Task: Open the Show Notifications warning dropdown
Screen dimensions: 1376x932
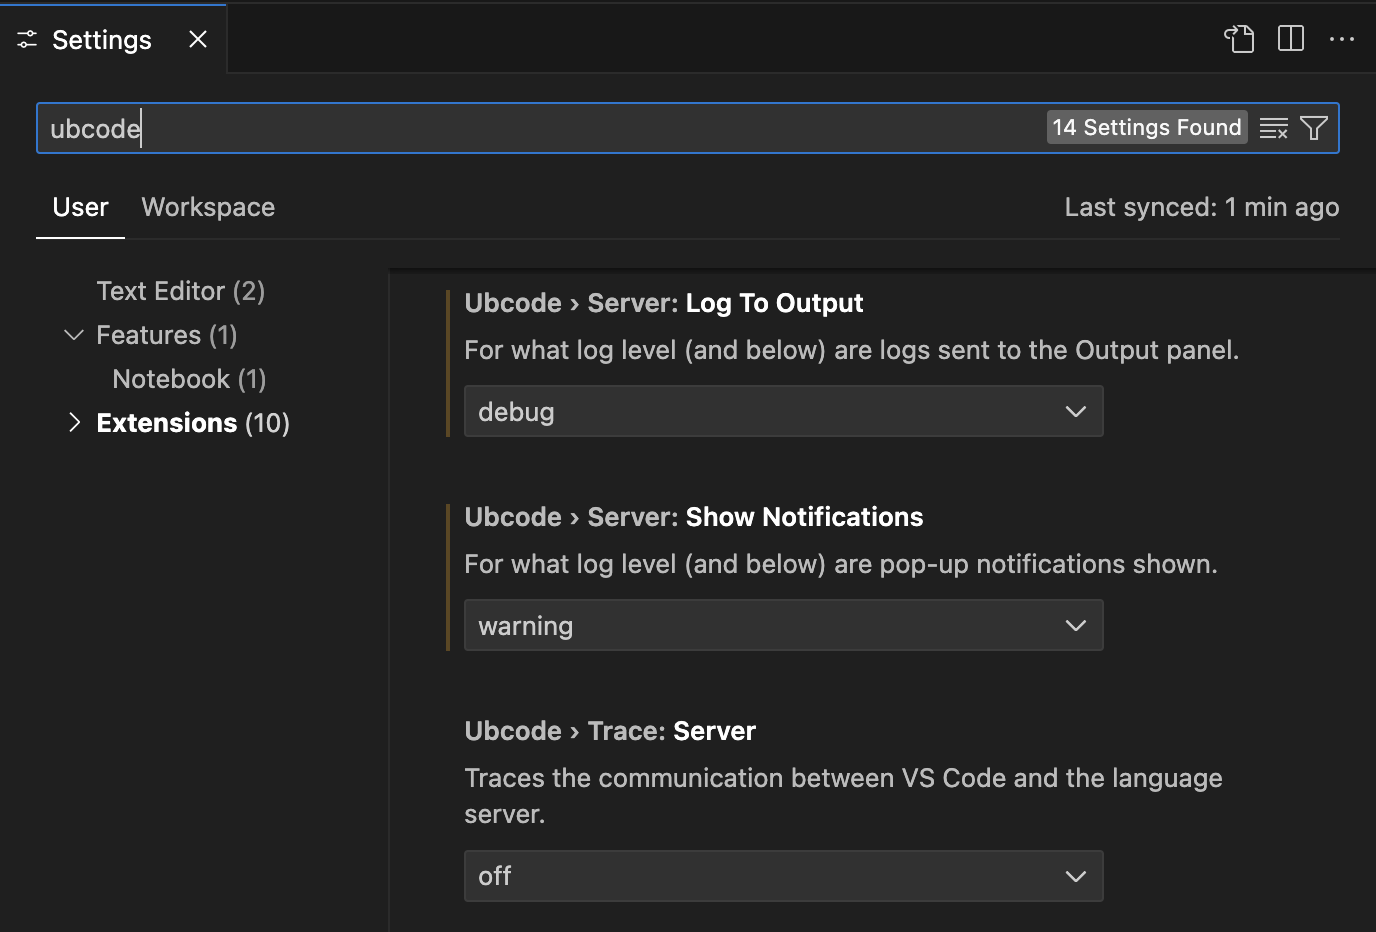Action: coord(783,625)
